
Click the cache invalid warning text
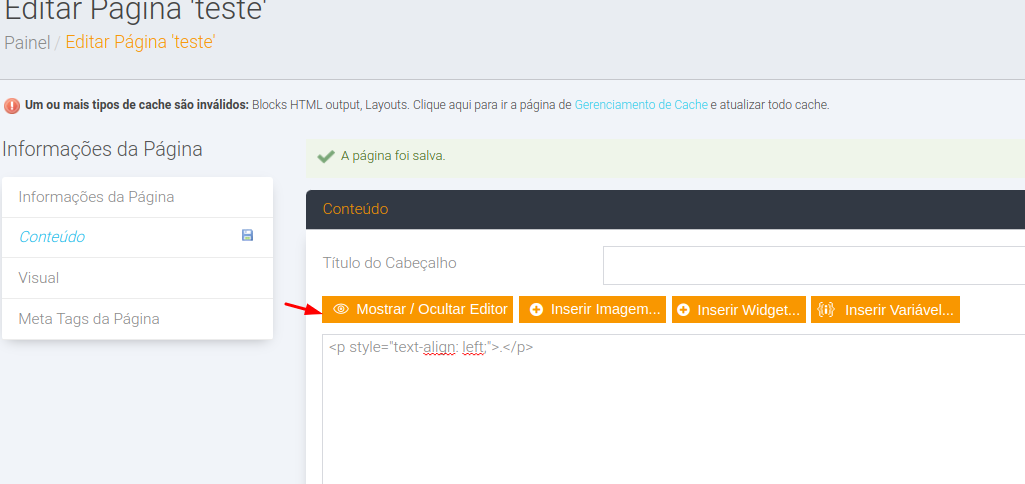(427, 105)
